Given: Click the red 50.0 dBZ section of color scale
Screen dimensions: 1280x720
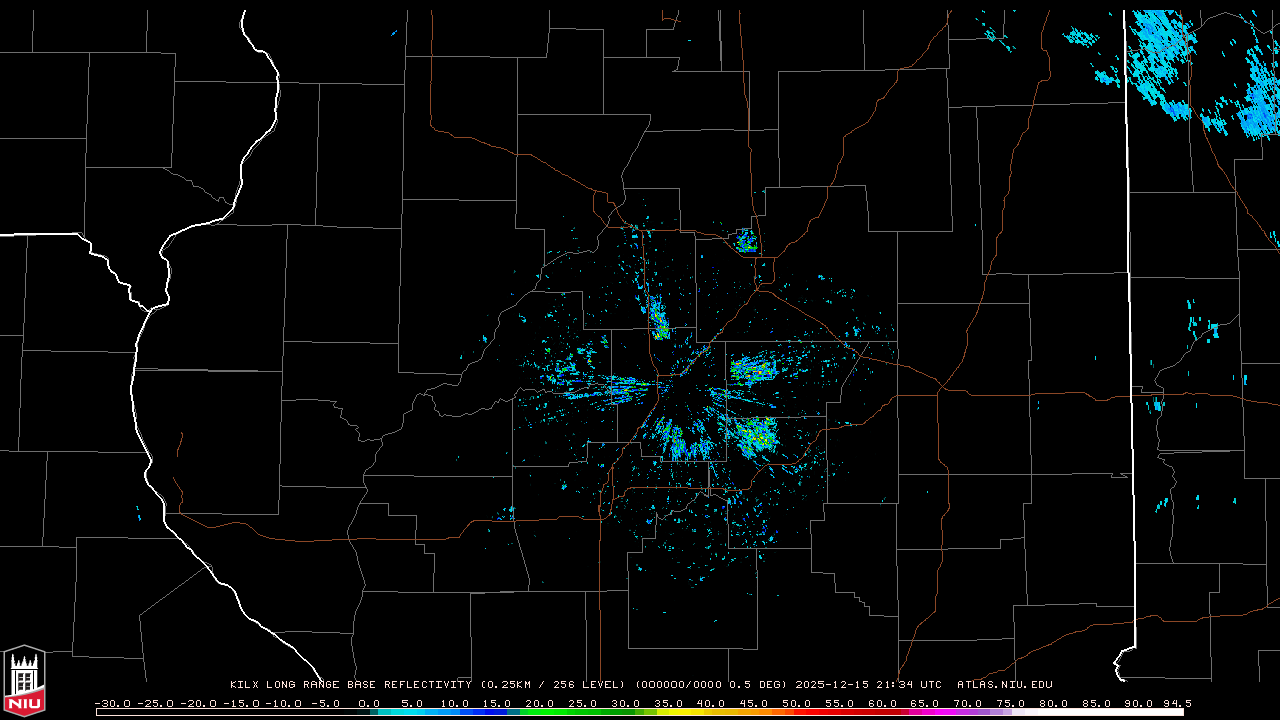Looking at the screenshot, I should pos(797,712).
